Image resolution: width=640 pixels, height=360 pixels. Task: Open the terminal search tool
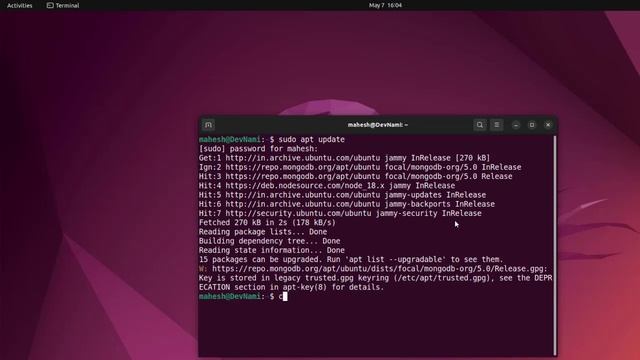[x=480, y=125]
